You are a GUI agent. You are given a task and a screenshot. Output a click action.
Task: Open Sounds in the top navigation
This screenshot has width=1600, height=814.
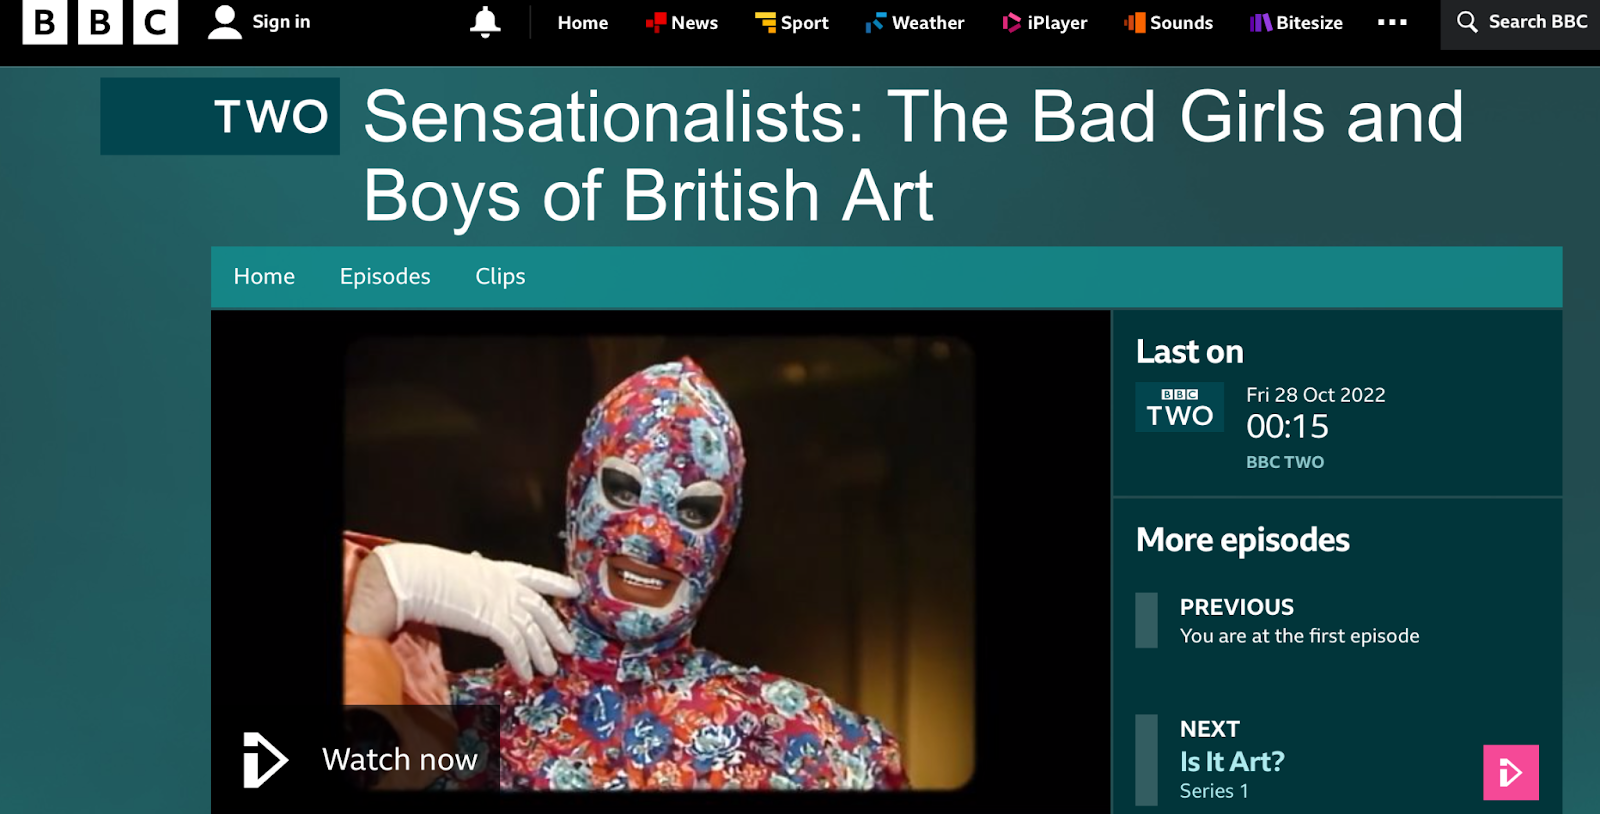click(x=1168, y=22)
